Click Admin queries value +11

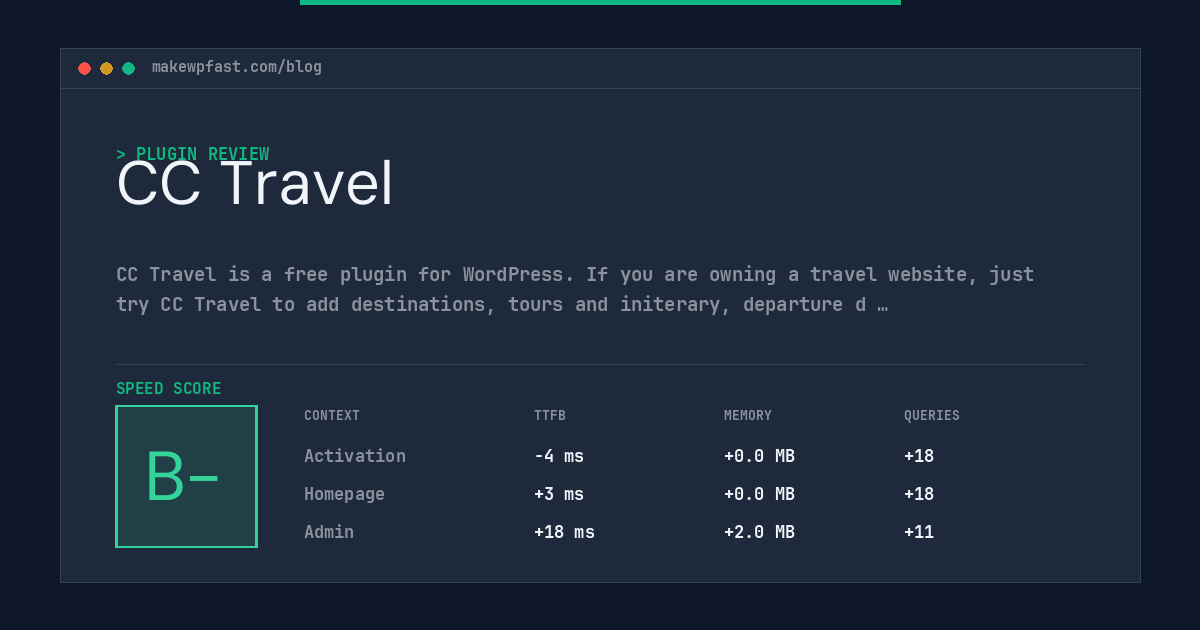(919, 532)
